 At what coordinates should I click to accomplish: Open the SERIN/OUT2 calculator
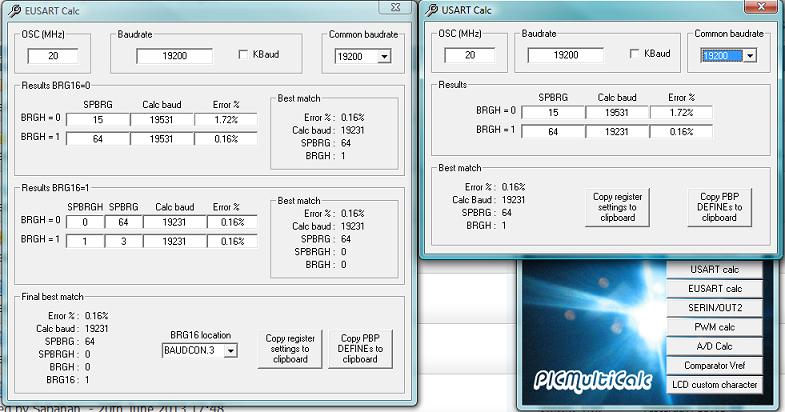click(715, 308)
